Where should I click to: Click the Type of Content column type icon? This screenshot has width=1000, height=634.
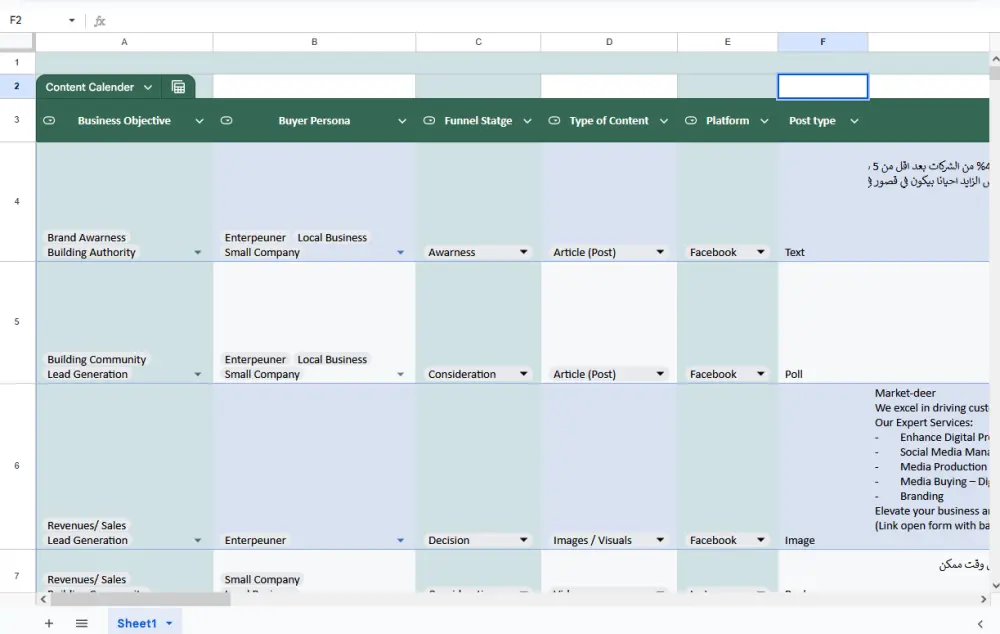[554, 121]
